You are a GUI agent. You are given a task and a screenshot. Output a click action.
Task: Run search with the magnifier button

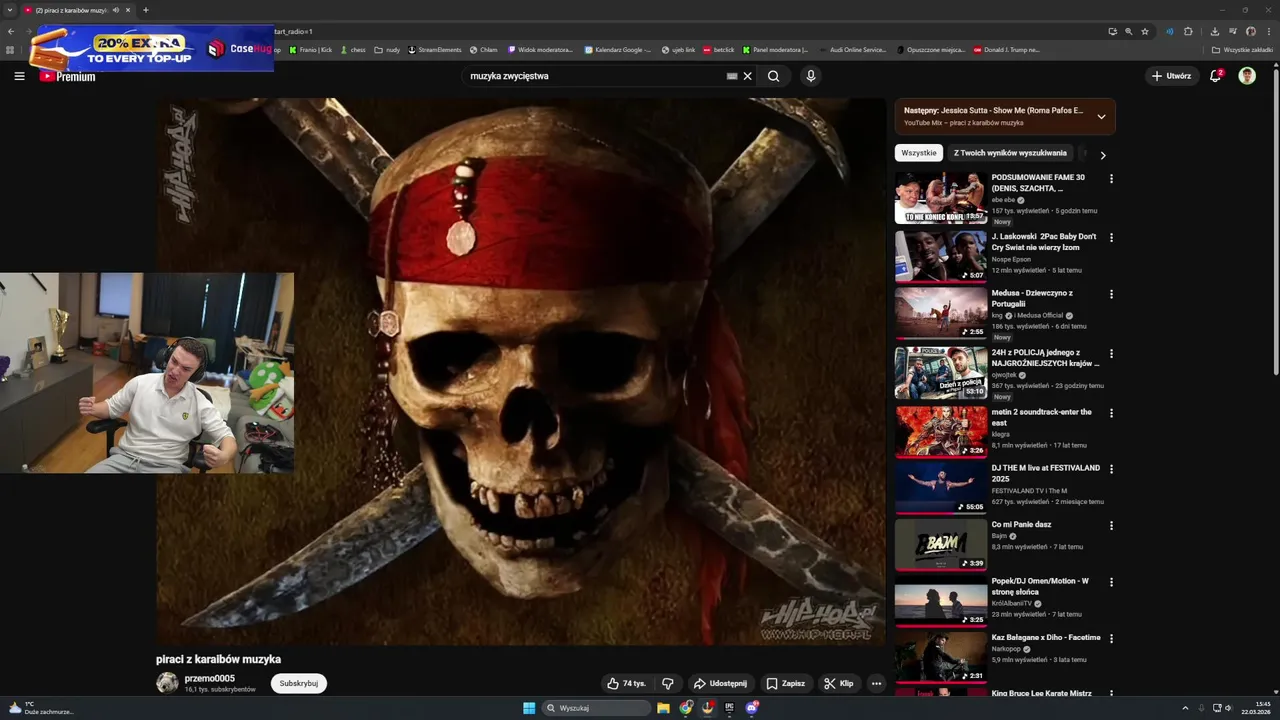pyautogui.click(x=773, y=76)
